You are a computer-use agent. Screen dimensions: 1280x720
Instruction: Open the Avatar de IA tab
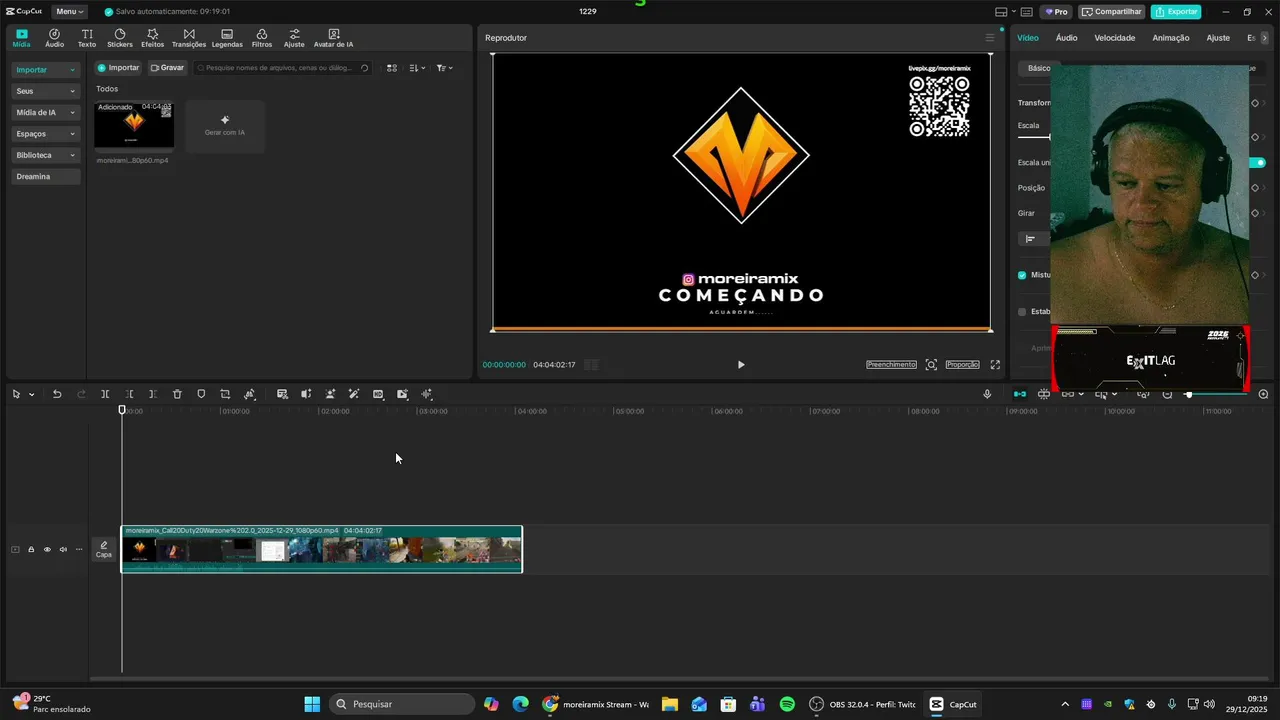[x=333, y=38]
